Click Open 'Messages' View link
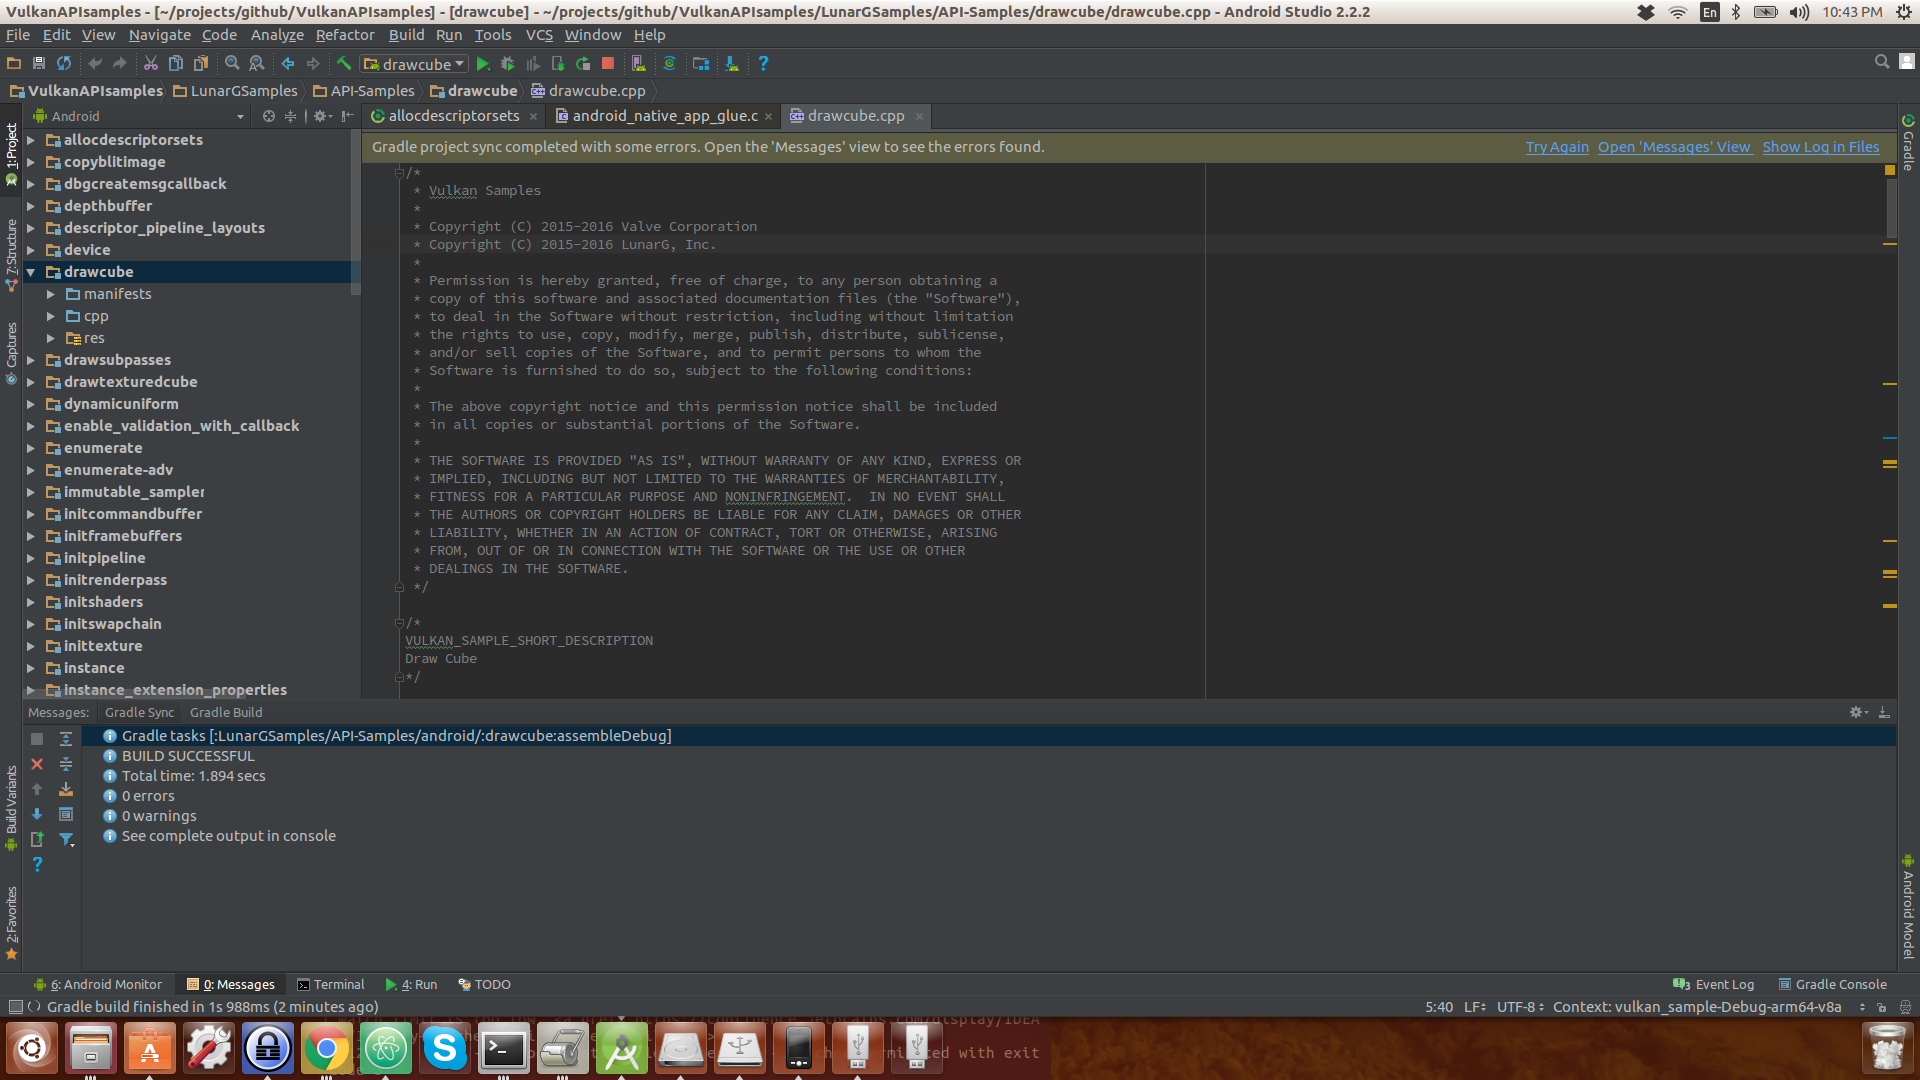 click(x=1674, y=147)
